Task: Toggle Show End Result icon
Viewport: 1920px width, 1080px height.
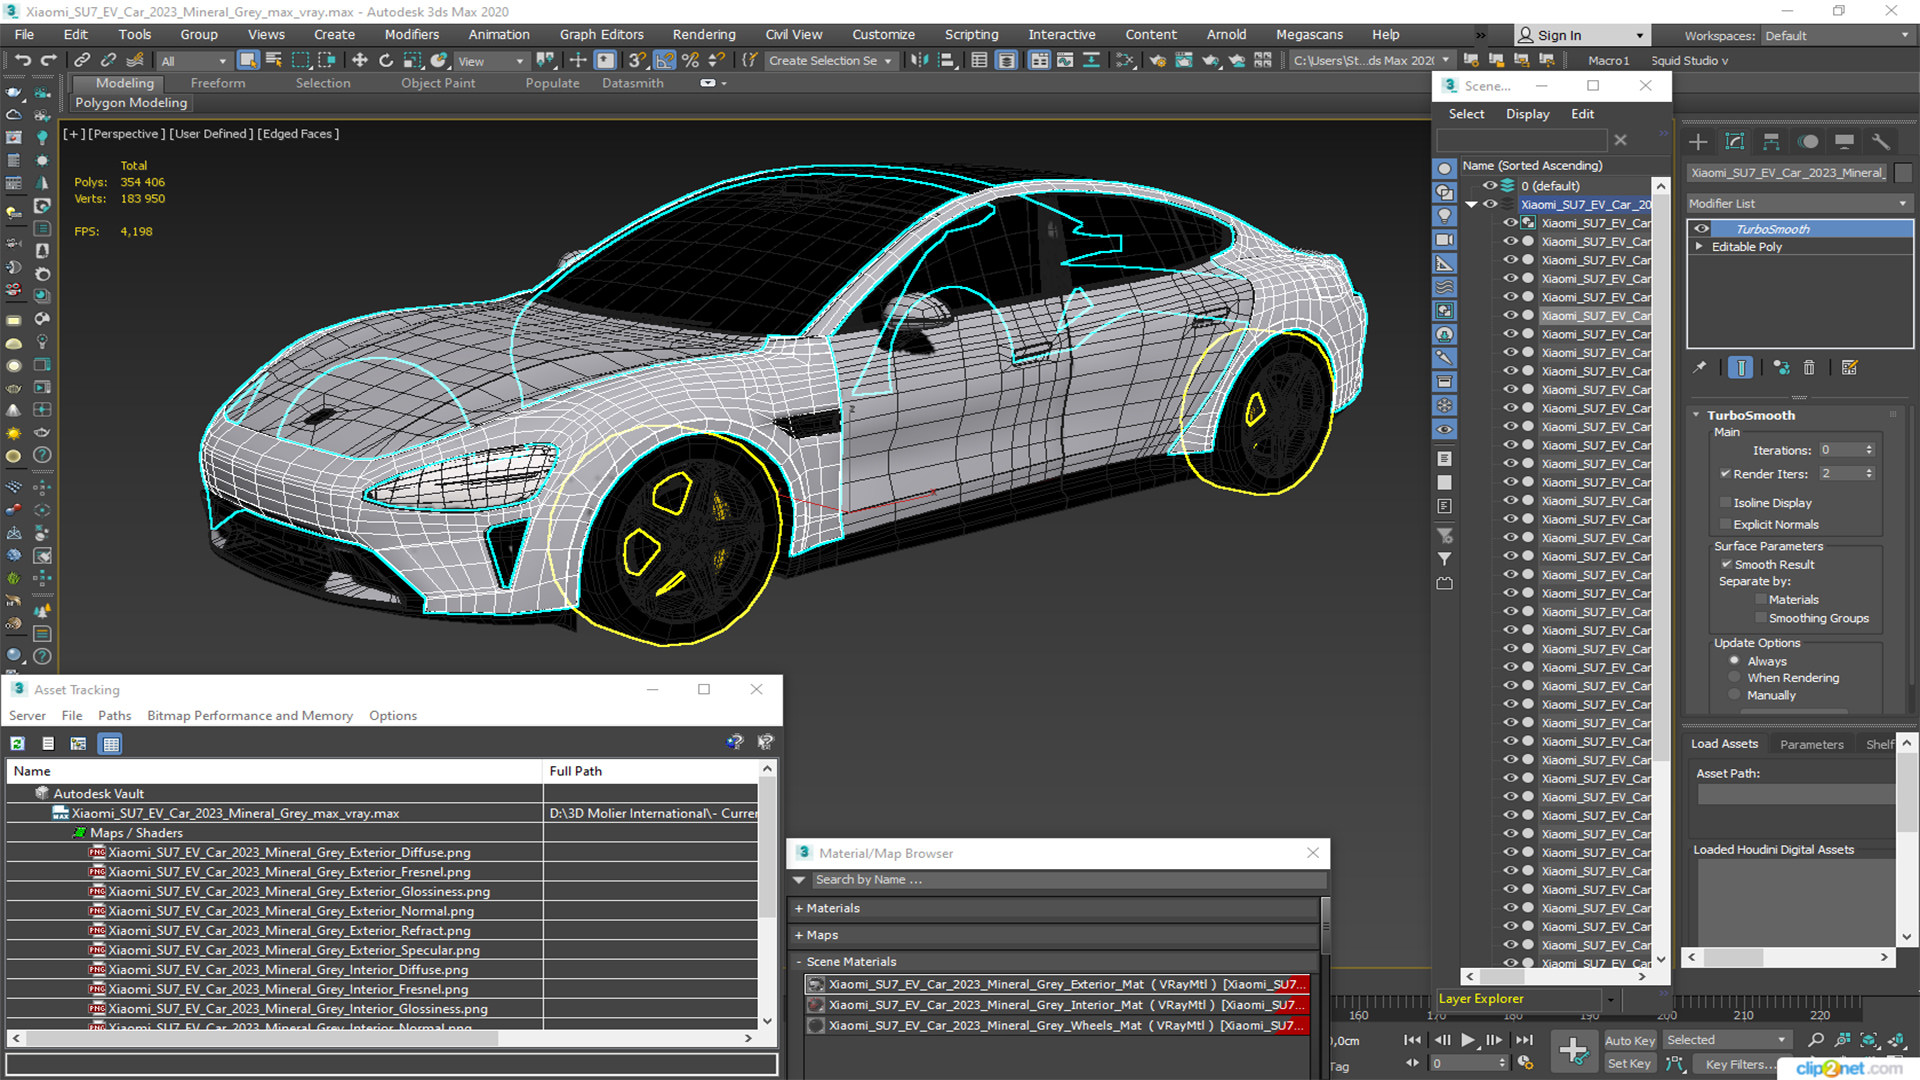Action: click(x=1741, y=368)
